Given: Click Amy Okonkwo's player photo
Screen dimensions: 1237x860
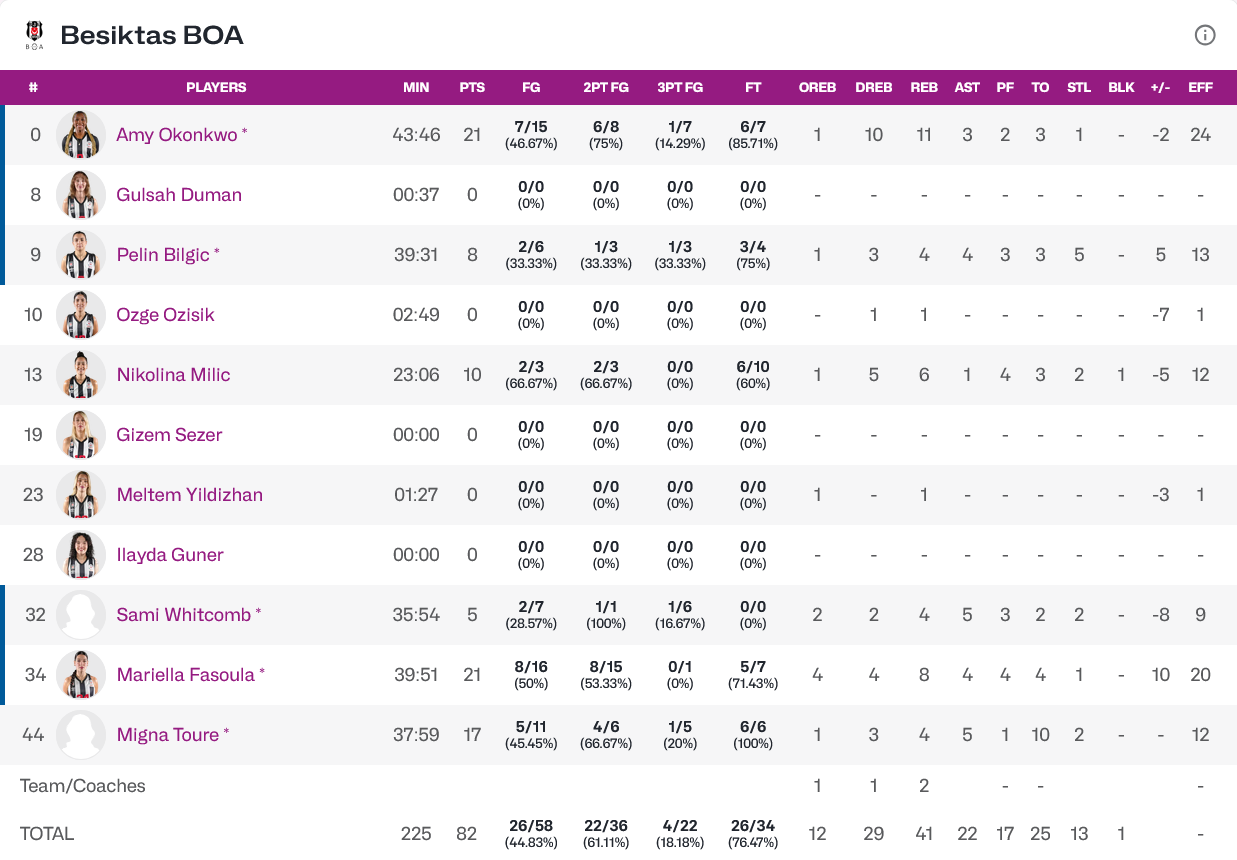Looking at the screenshot, I should [x=81, y=135].
